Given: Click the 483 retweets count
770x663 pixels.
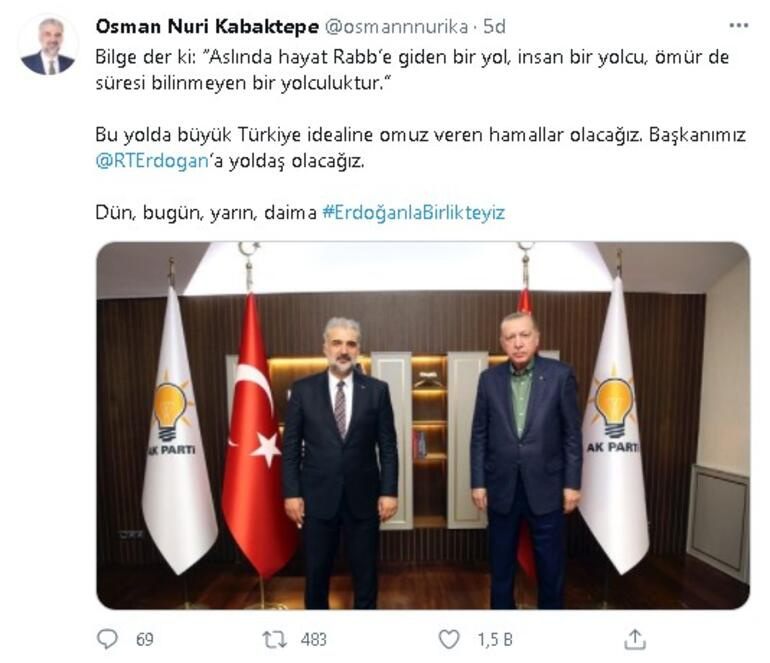Looking at the screenshot, I should click(313, 639).
